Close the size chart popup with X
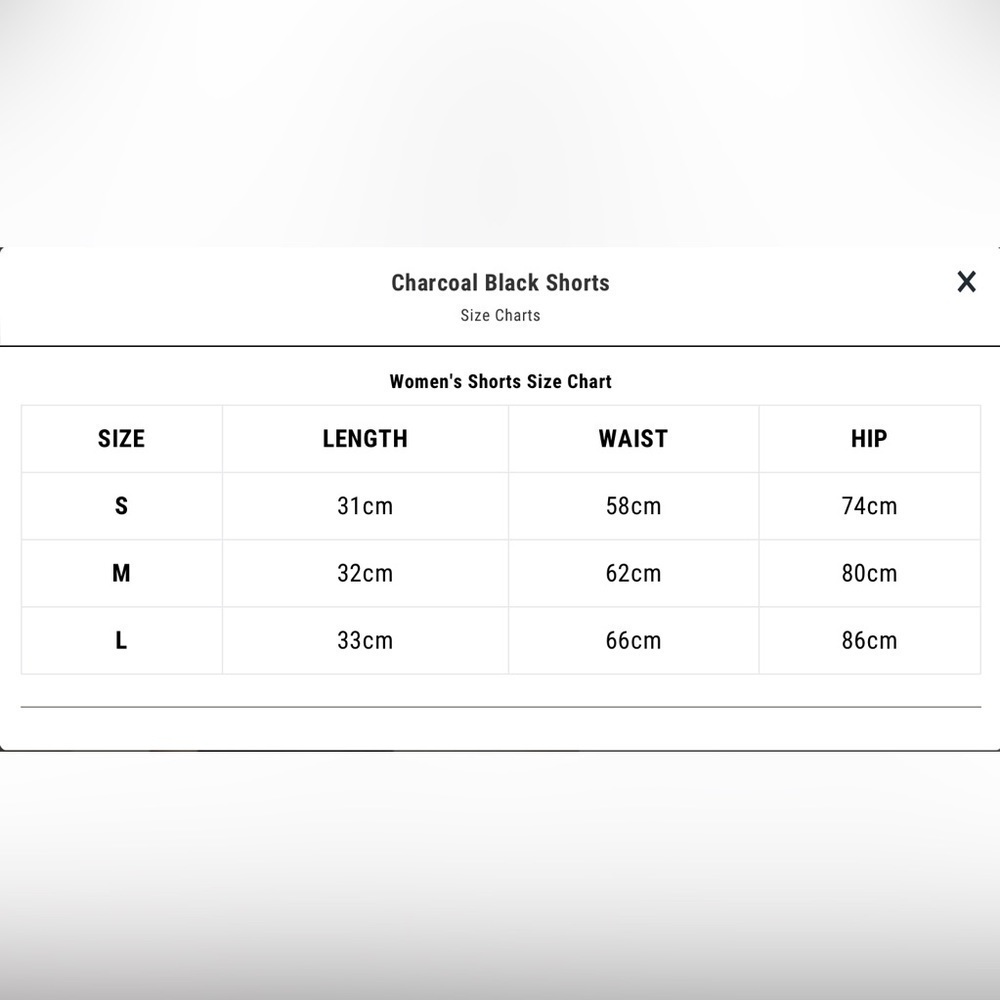This screenshot has width=1000, height=1000. point(966,281)
